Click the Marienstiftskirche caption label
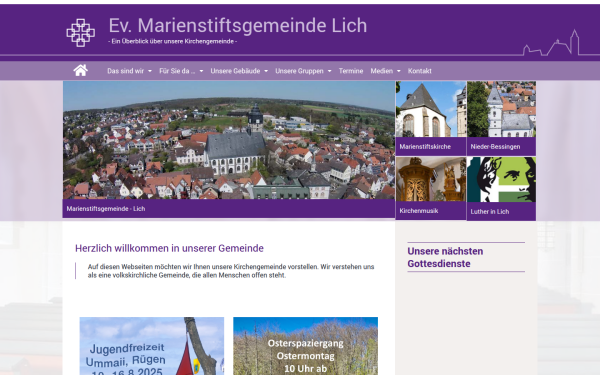The image size is (600, 375). (x=425, y=147)
